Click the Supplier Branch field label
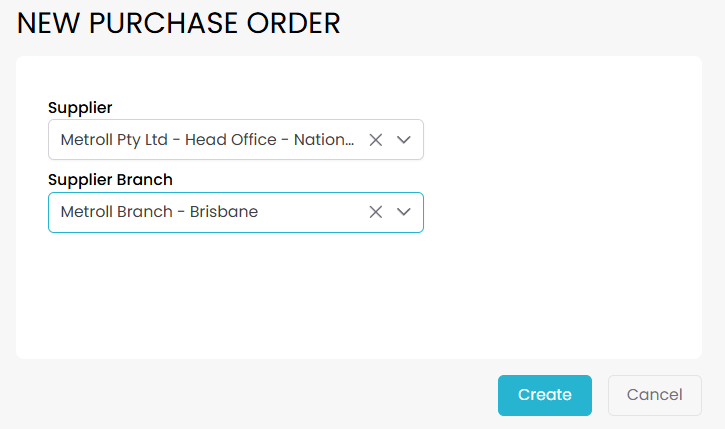 (110, 180)
